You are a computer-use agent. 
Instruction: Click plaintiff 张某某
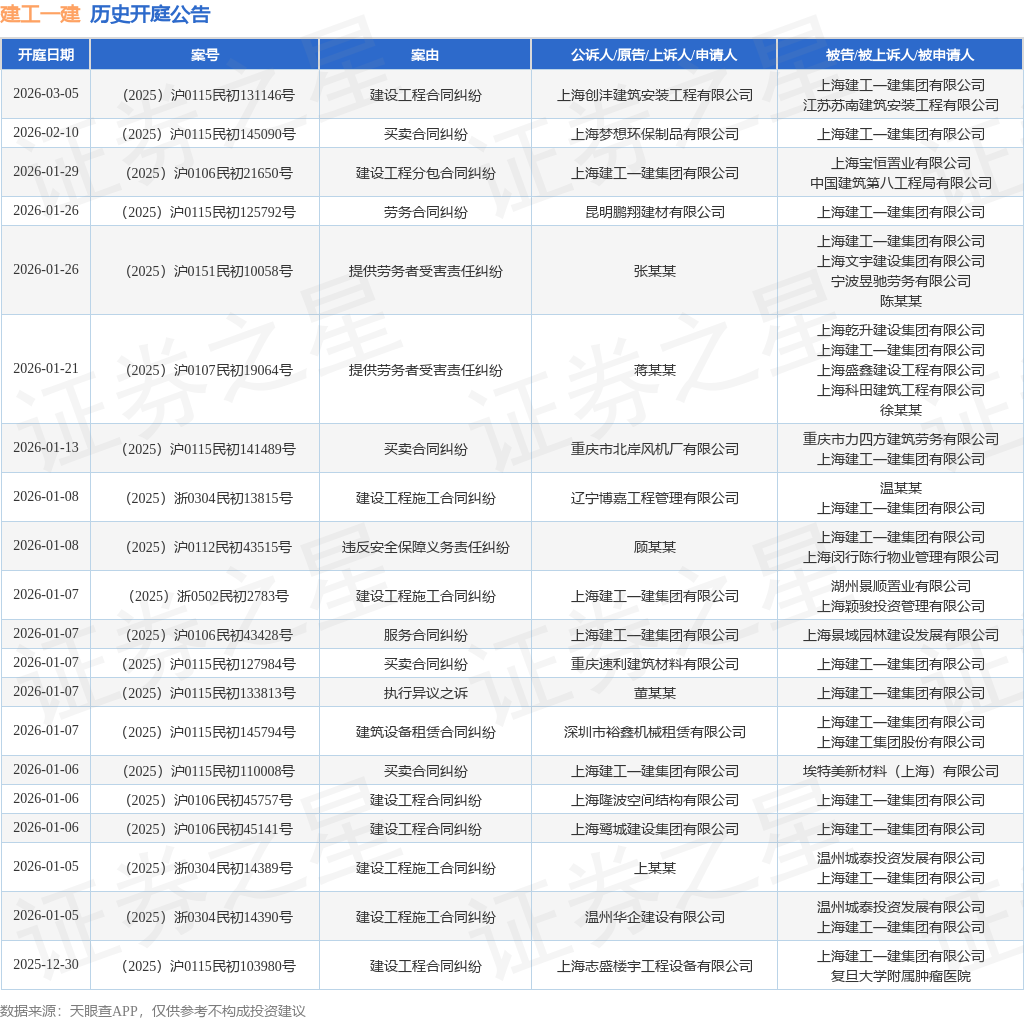(654, 272)
